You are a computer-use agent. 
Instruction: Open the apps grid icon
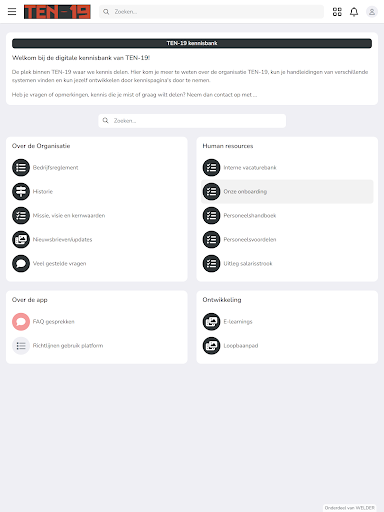[337, 12]
